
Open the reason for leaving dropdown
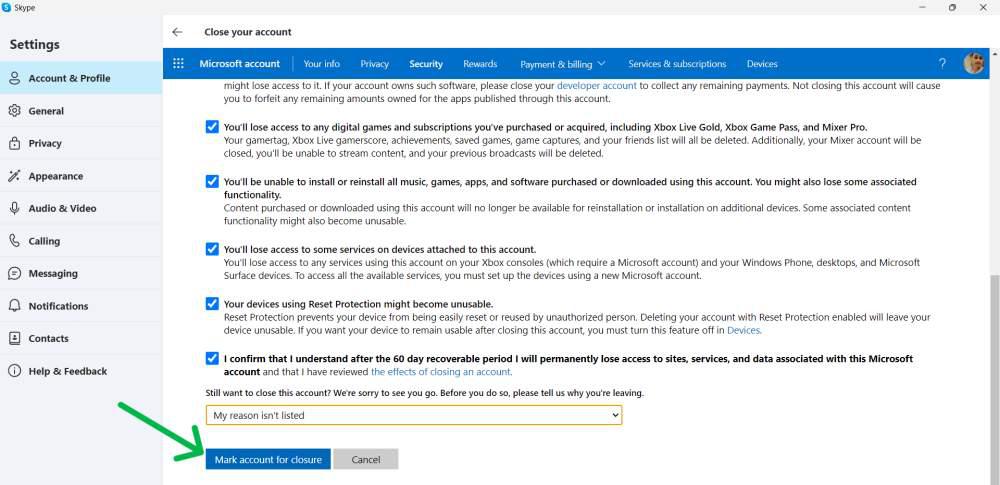[x=413, y=415]
